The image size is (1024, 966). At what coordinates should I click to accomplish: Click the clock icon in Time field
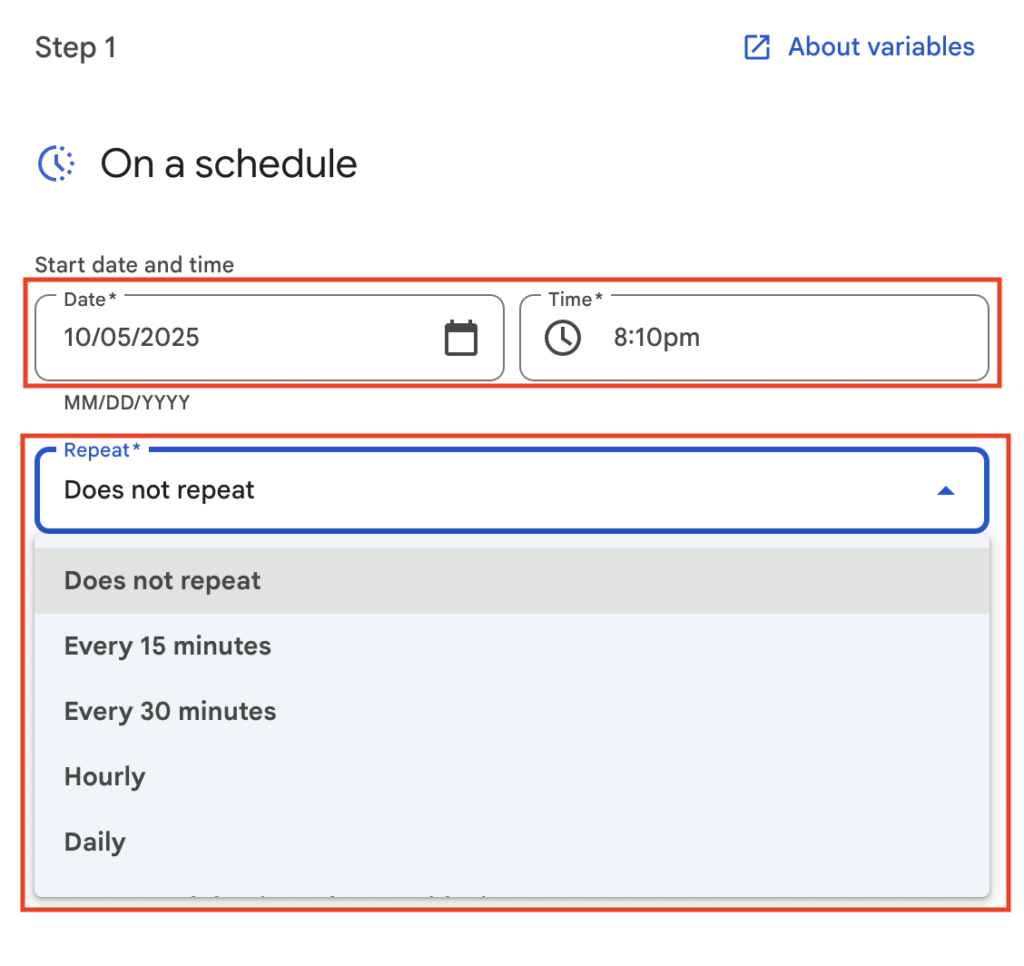coord(562,338)
